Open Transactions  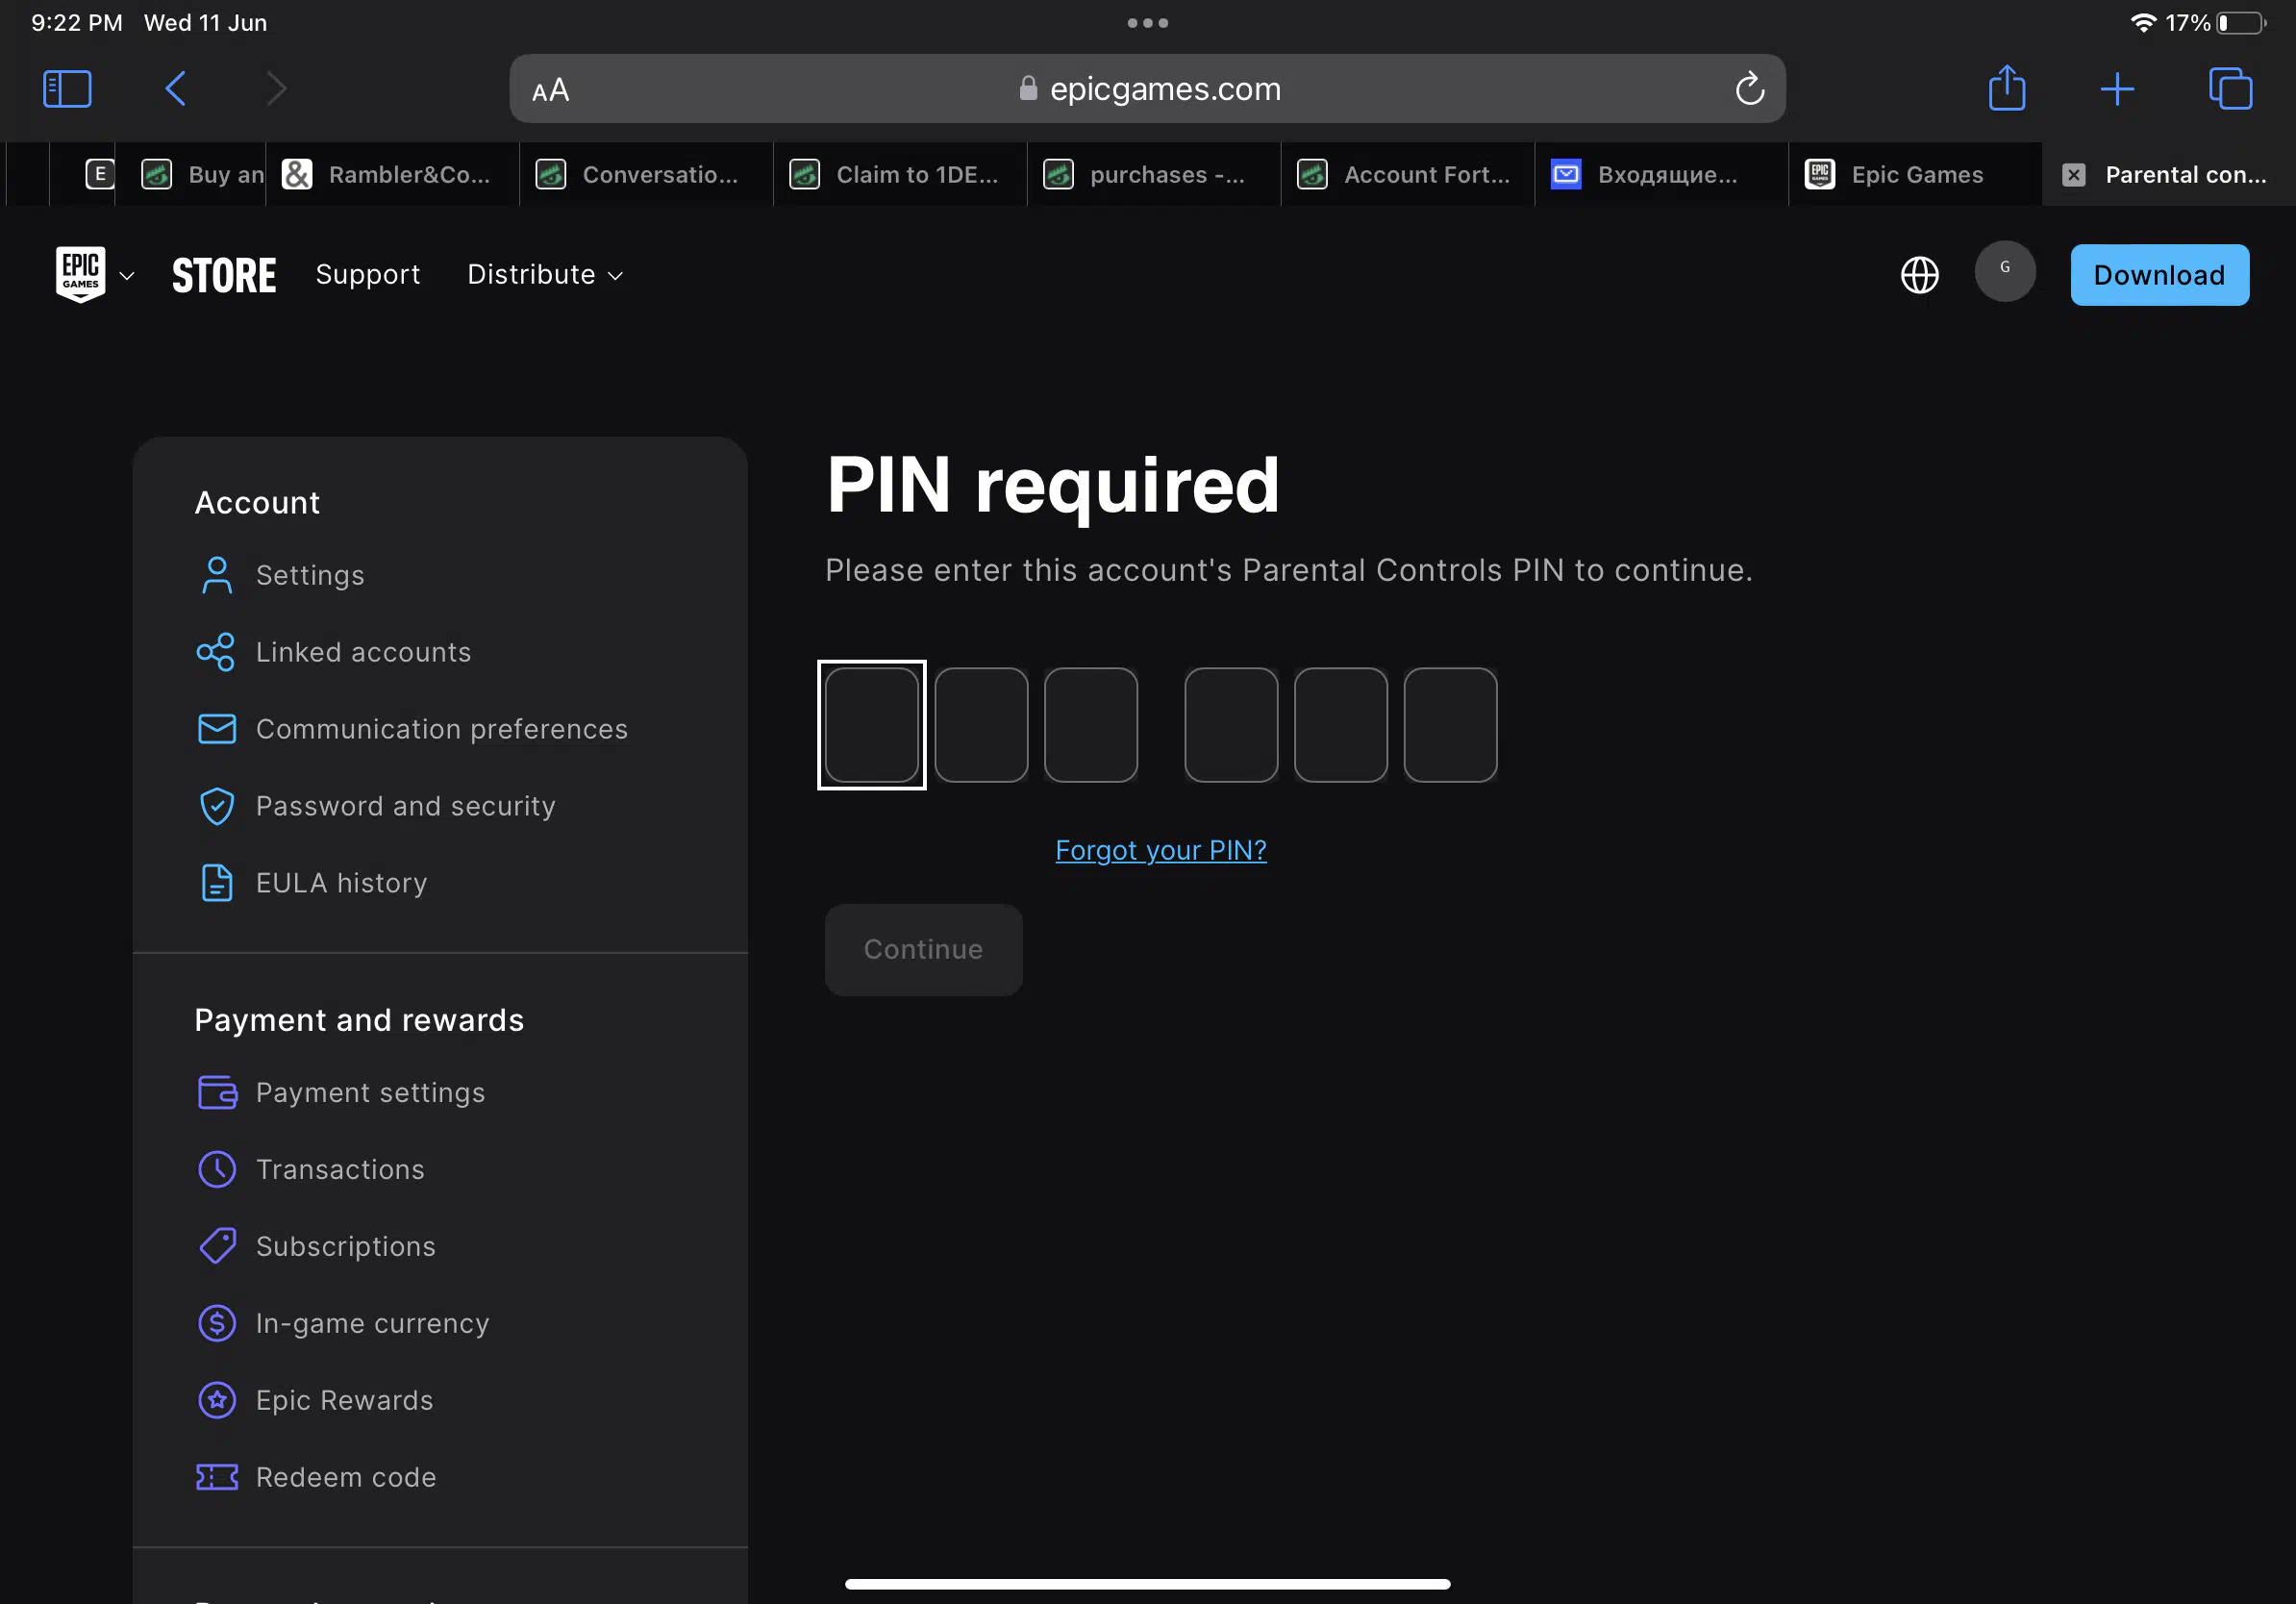[340, 1169]
